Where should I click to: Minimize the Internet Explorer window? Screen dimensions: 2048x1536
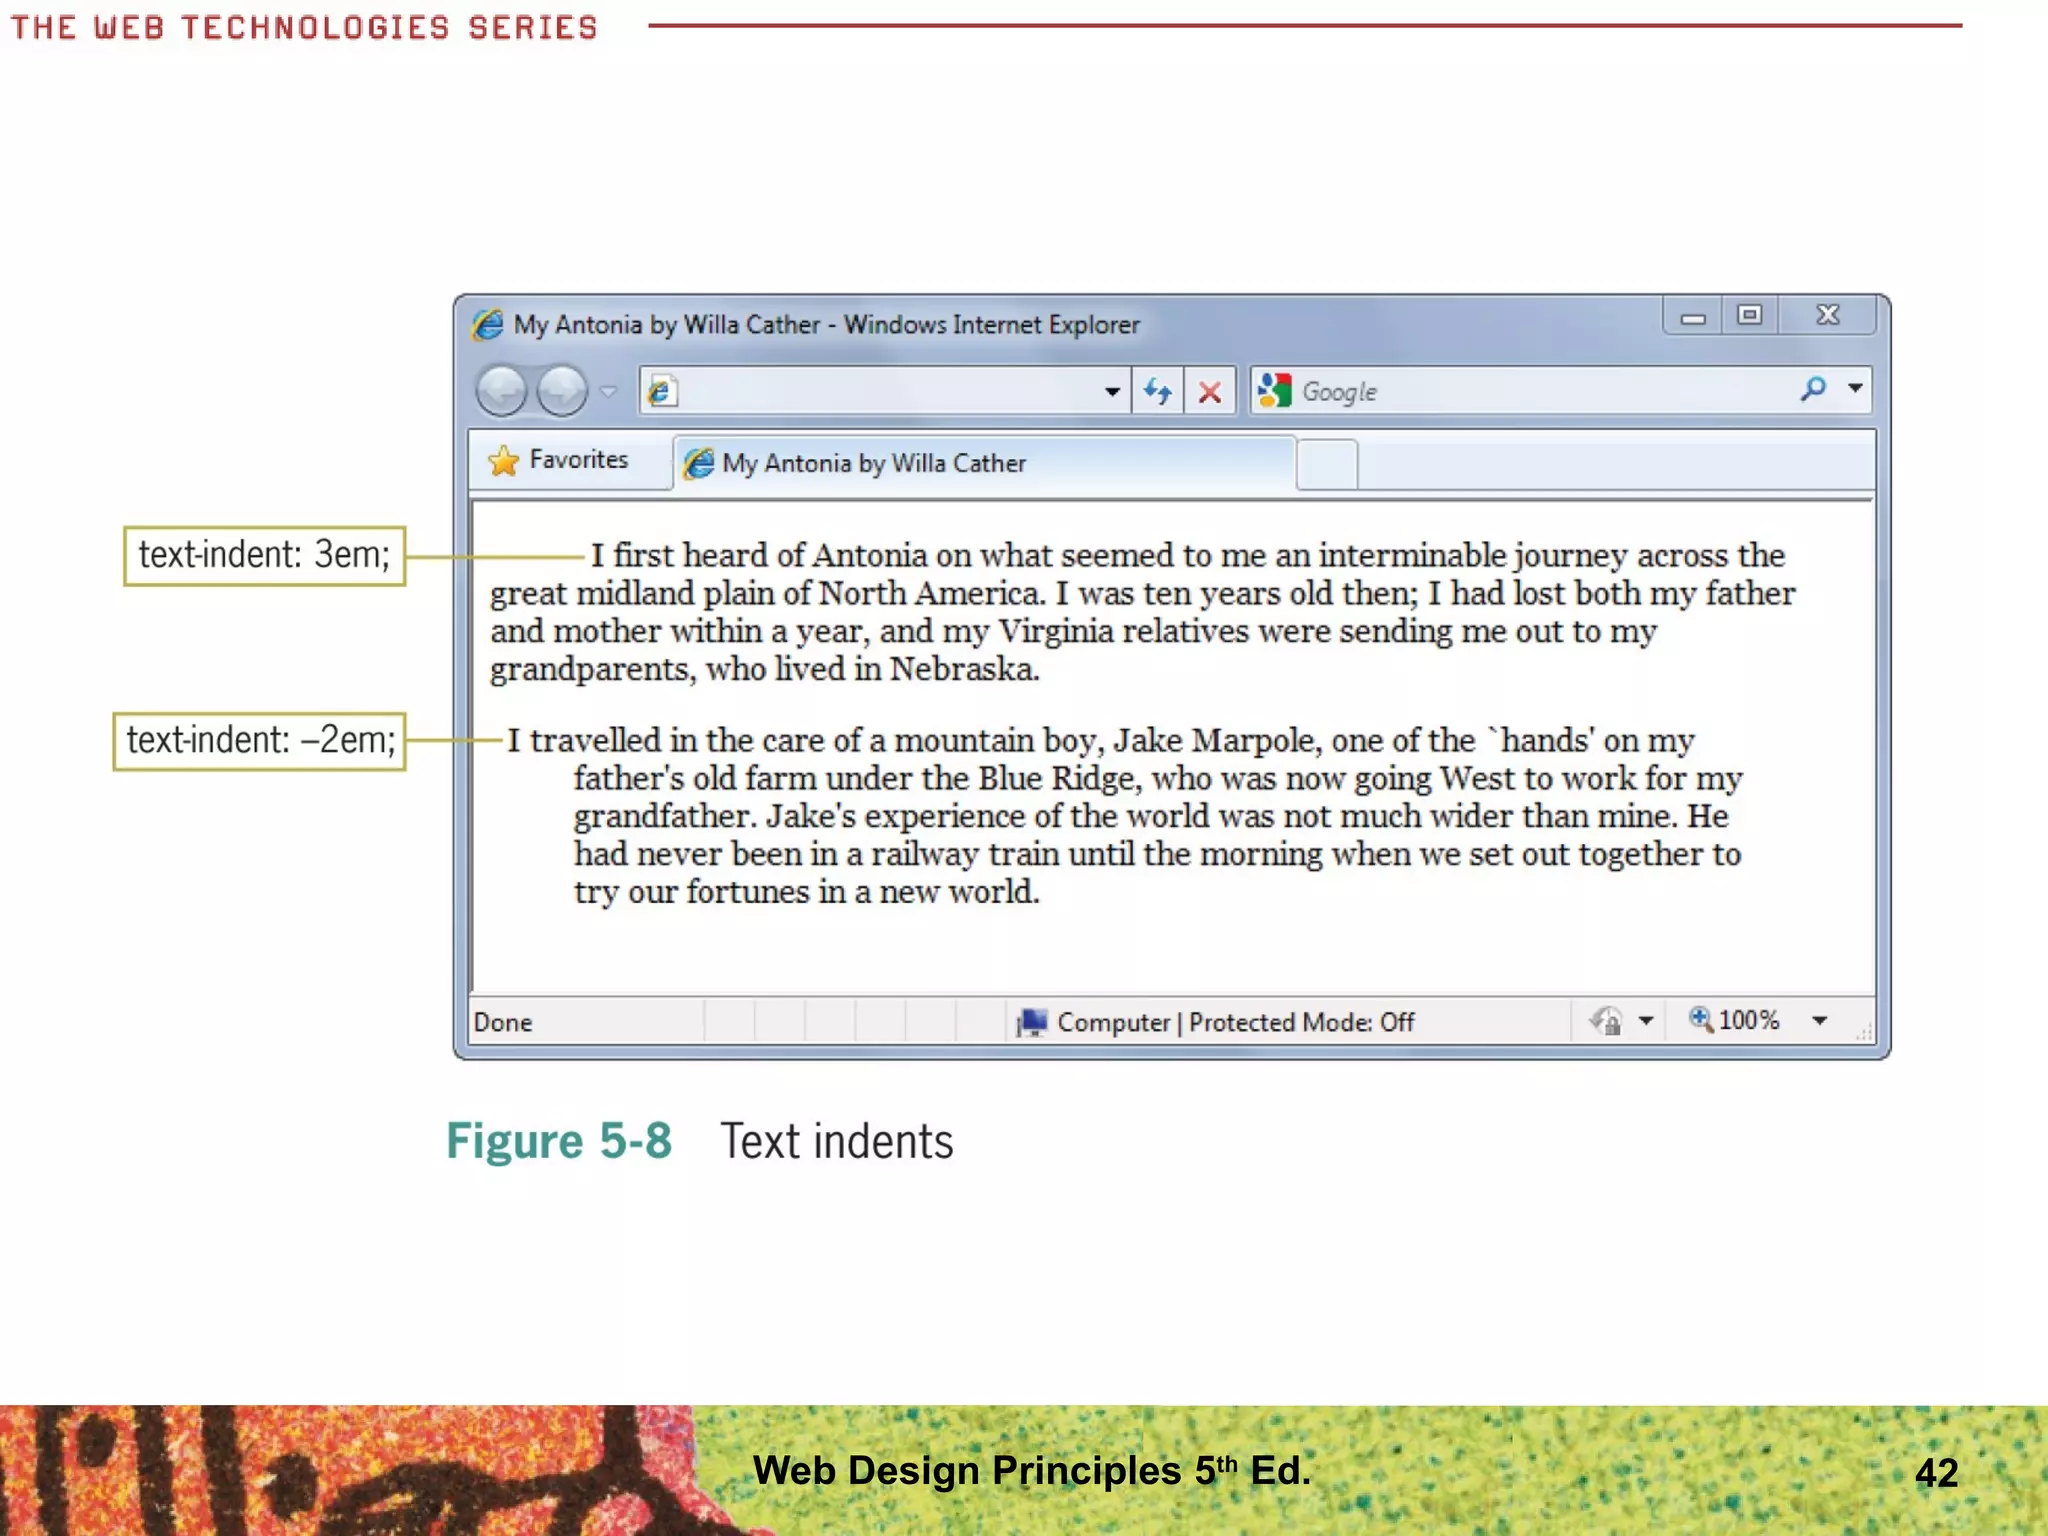[1693, 316]
